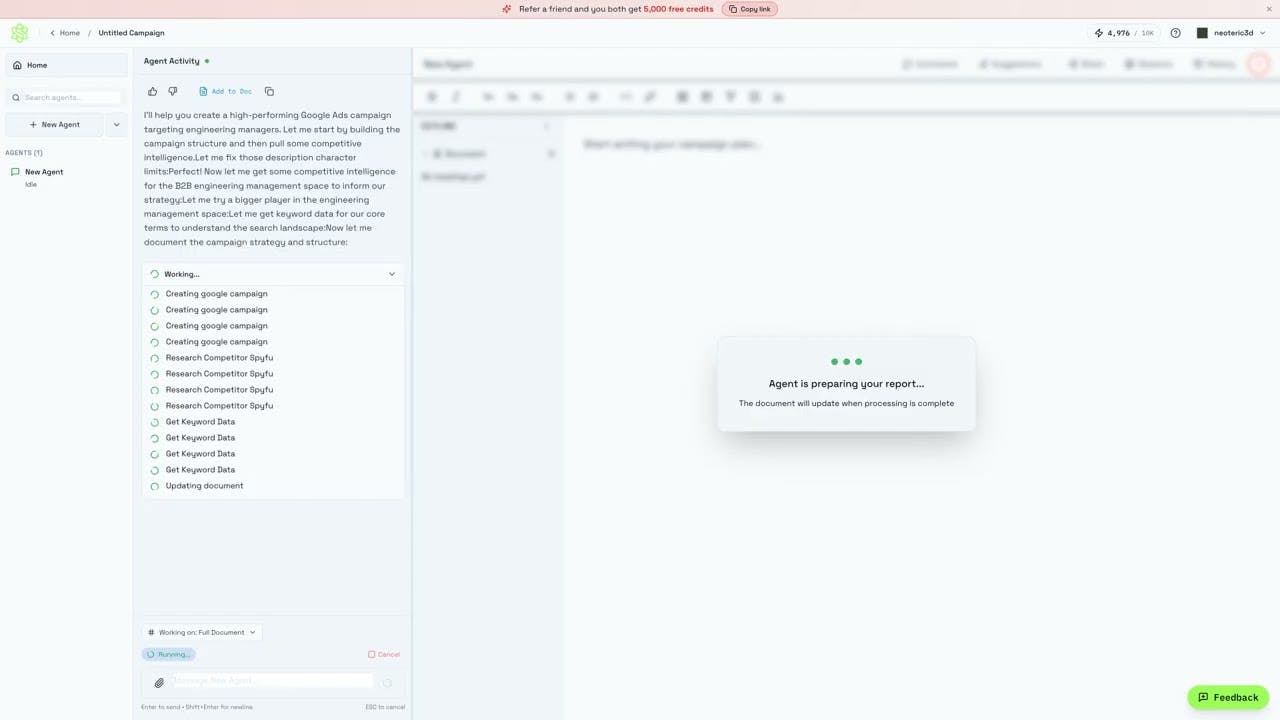Click the Agent Activity panel heading
The width and height of the screenshot is (1280, 720).
tap(172, 61)
